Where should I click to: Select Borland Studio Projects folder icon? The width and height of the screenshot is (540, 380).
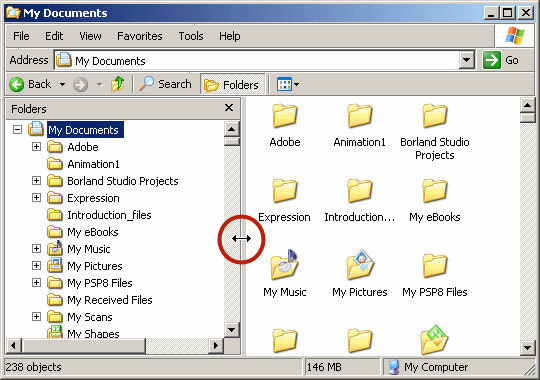pos(435,116)
